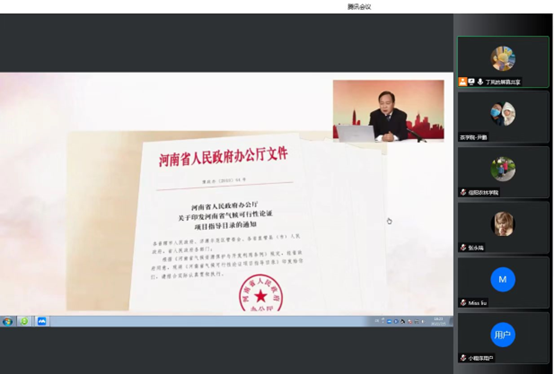554x374 pixels.
Task: Open the Windows Start orb in the shared taskbar
Action: tap(7, 321)
